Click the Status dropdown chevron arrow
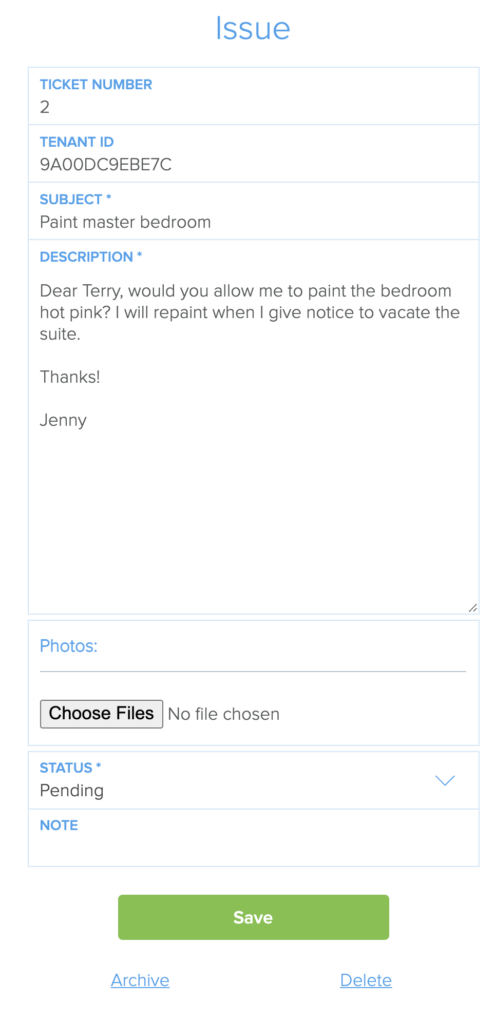495x1024 pixels. point(445,780)
